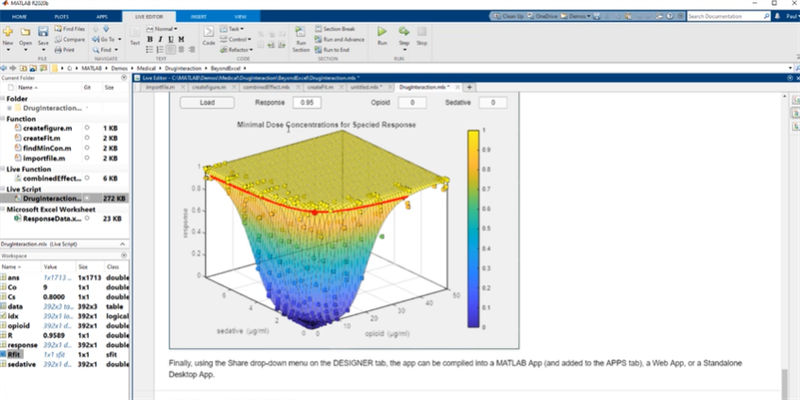Select center text alignment
Viewport: 800px width, 400px height.
pos(181,49)
